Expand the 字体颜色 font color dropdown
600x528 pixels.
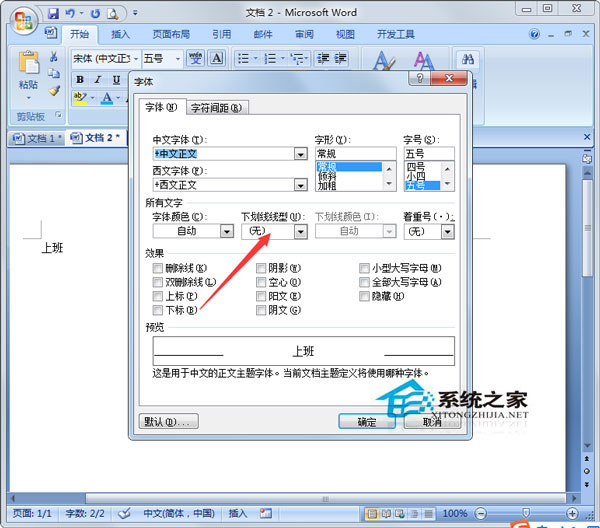coord(227,231)
